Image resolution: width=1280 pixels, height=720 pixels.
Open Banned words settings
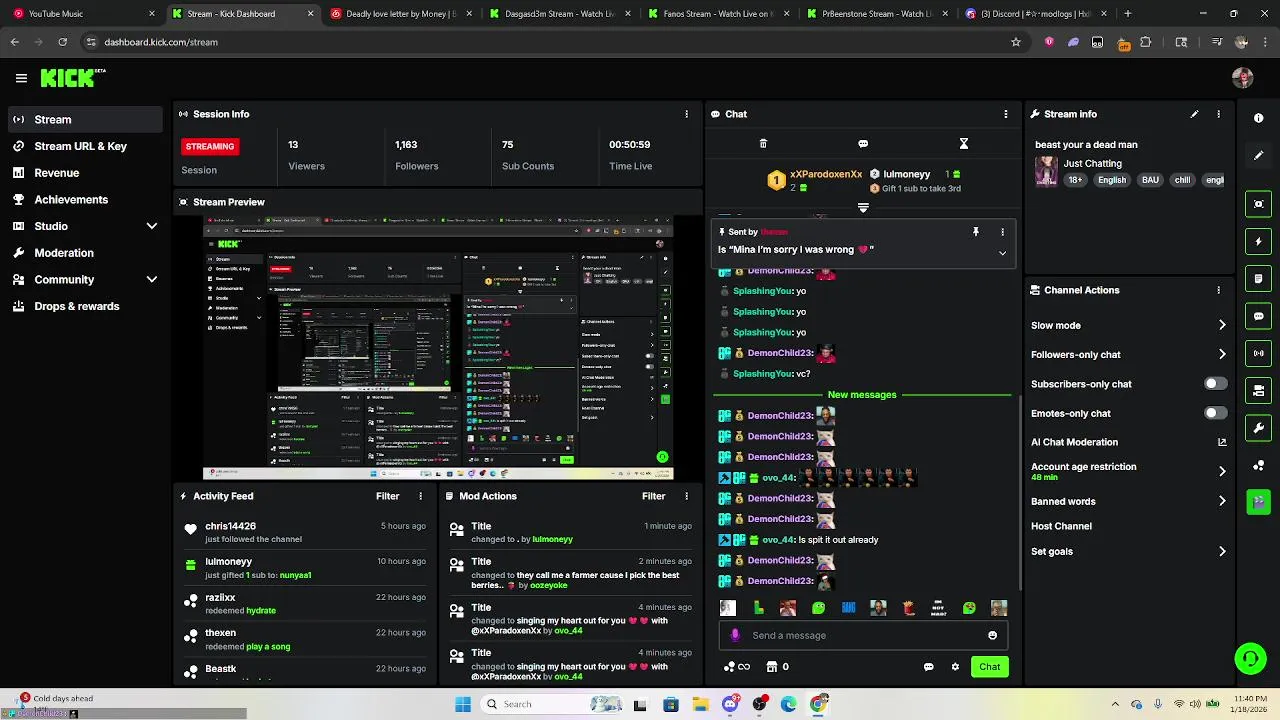point(1128,501)
